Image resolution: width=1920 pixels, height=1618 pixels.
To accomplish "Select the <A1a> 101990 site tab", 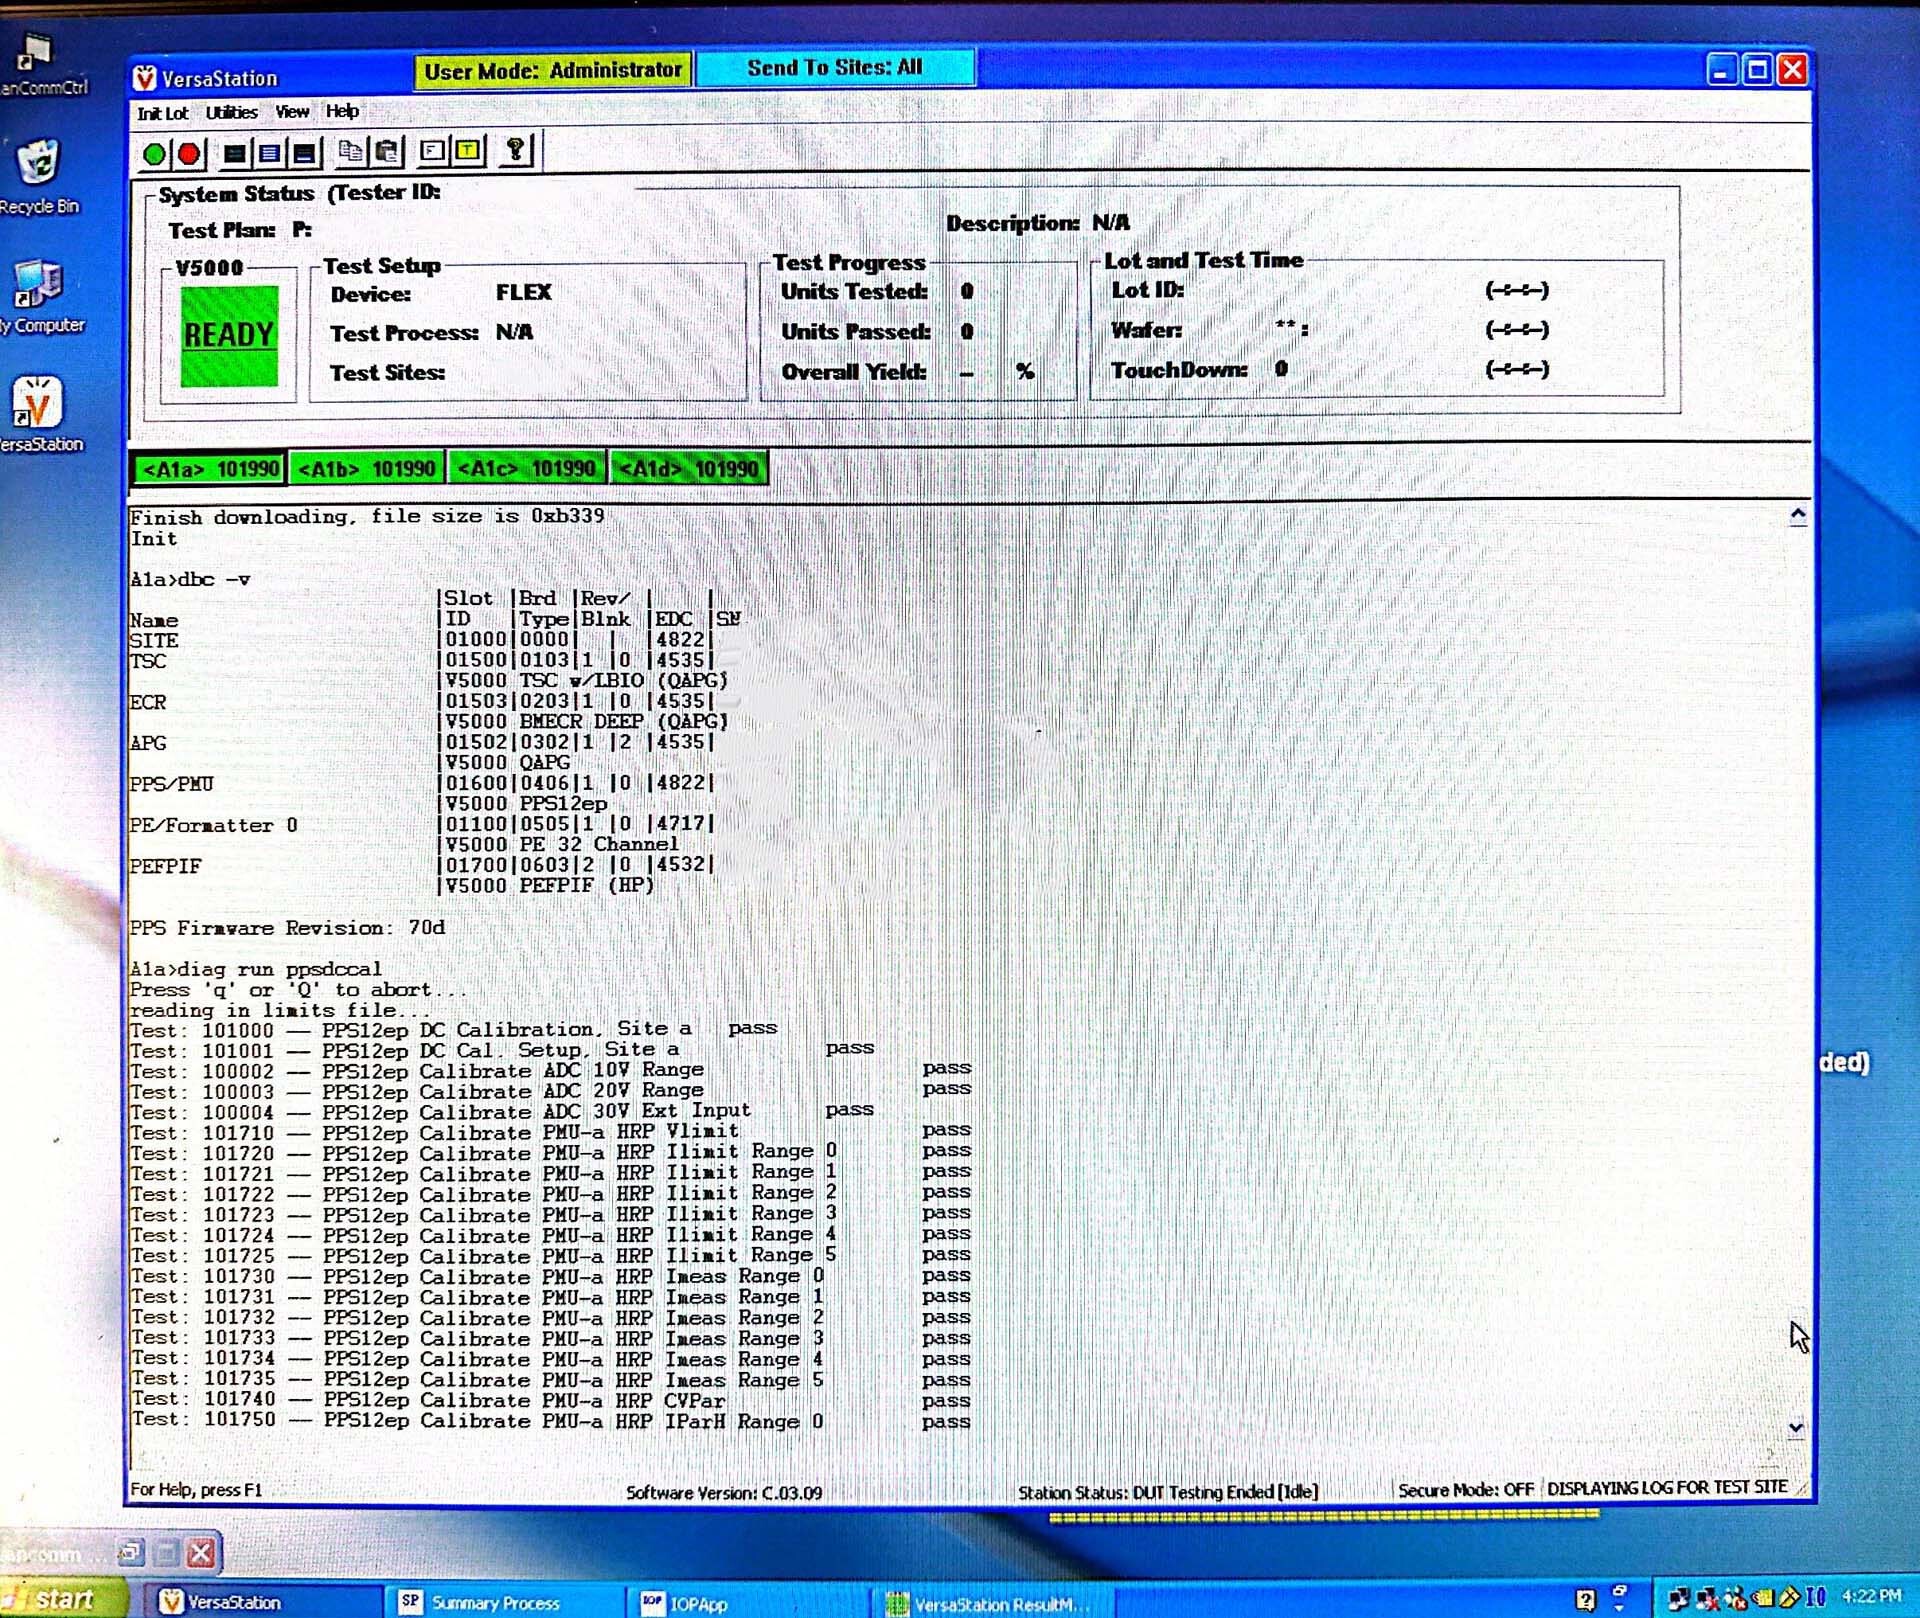I will (209, 469).
